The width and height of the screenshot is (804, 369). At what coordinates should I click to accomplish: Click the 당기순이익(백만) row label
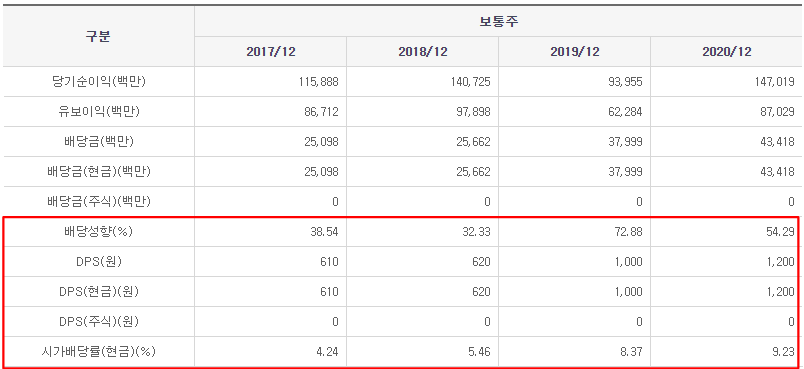coord(98,82)
